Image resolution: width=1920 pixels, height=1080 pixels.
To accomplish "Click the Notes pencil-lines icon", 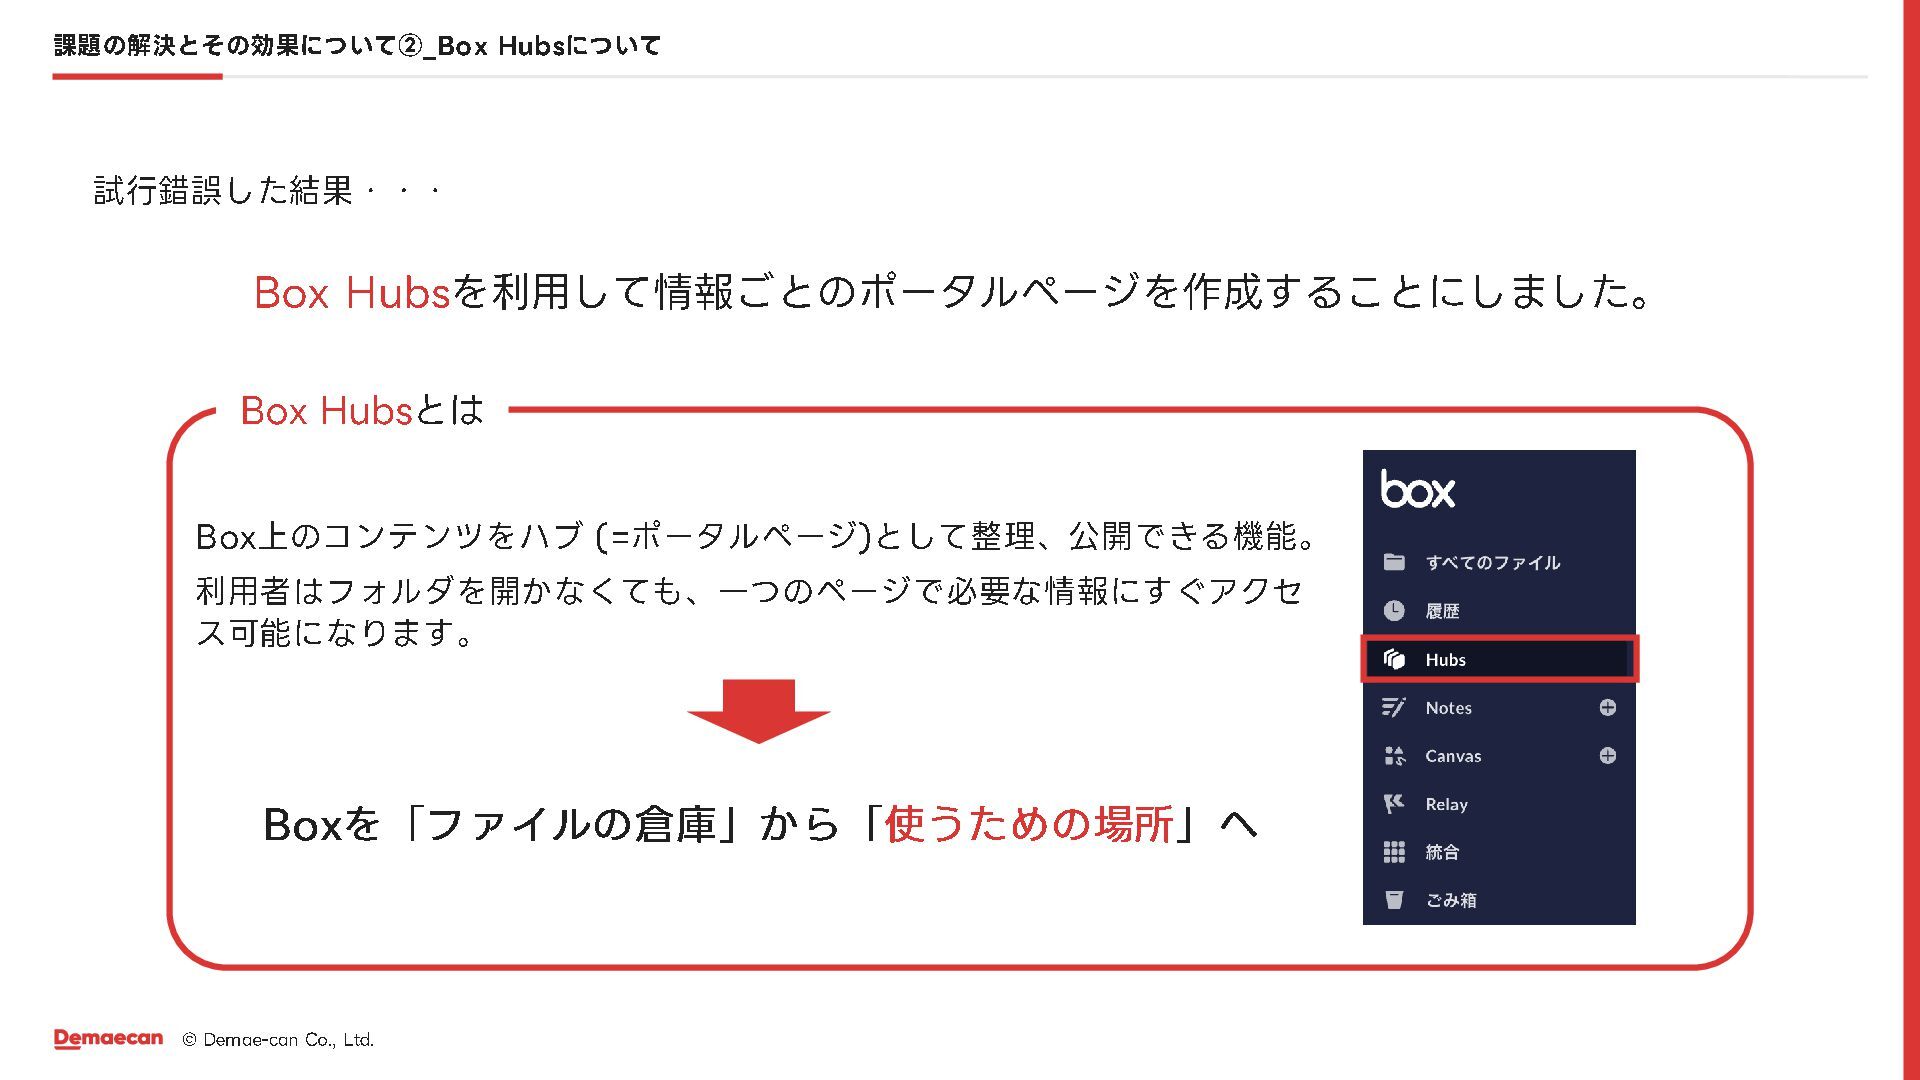I will [1394, 708].
